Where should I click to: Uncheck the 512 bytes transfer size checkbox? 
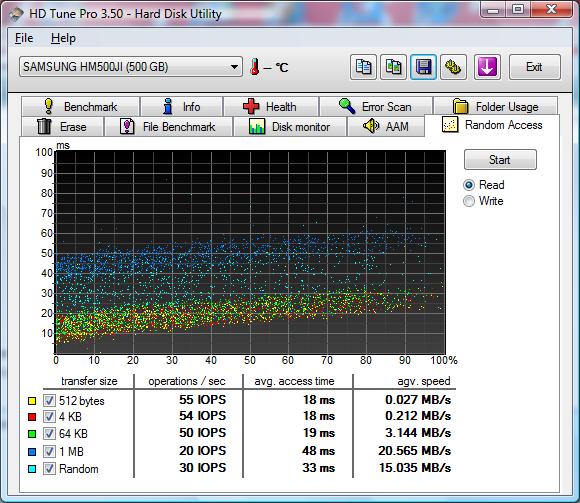pyautogui.click(x=49, y=401)
